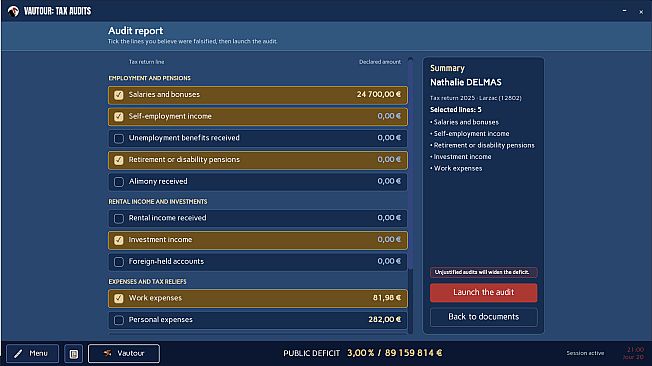Click Self-employment income in the summary list
Viewport: 652px width, 366px height.
coord(472,134)
